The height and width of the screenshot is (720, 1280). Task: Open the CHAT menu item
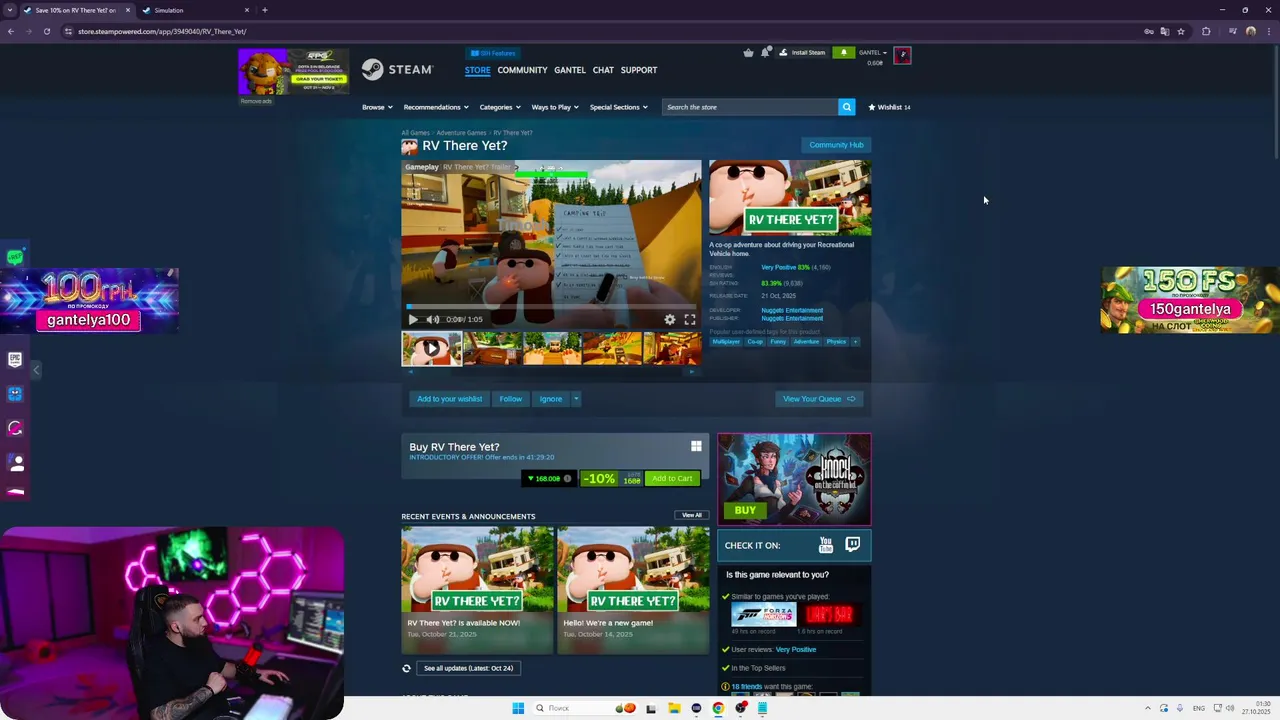[x=603, y=70]
